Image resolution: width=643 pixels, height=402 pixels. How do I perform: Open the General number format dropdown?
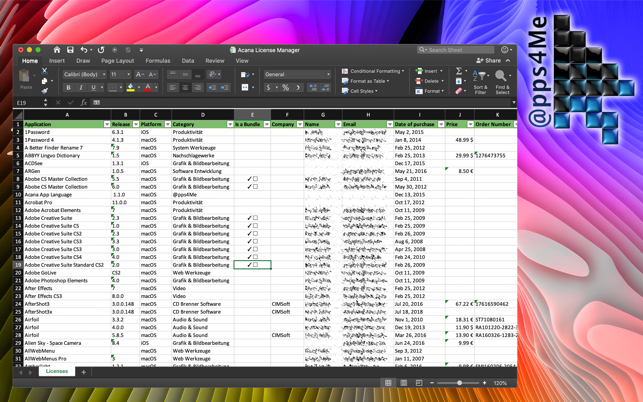click(328, 74)
